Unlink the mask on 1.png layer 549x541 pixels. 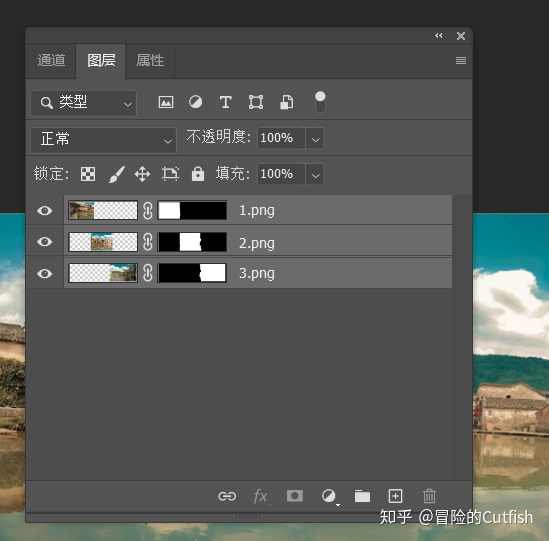point(148,210)
